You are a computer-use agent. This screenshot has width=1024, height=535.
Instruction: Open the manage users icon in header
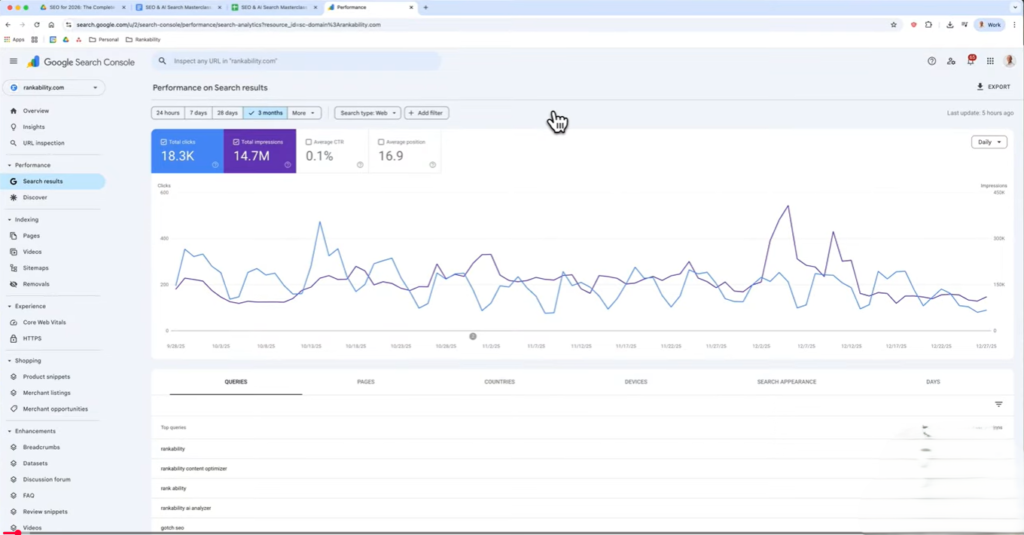(951, 61)
